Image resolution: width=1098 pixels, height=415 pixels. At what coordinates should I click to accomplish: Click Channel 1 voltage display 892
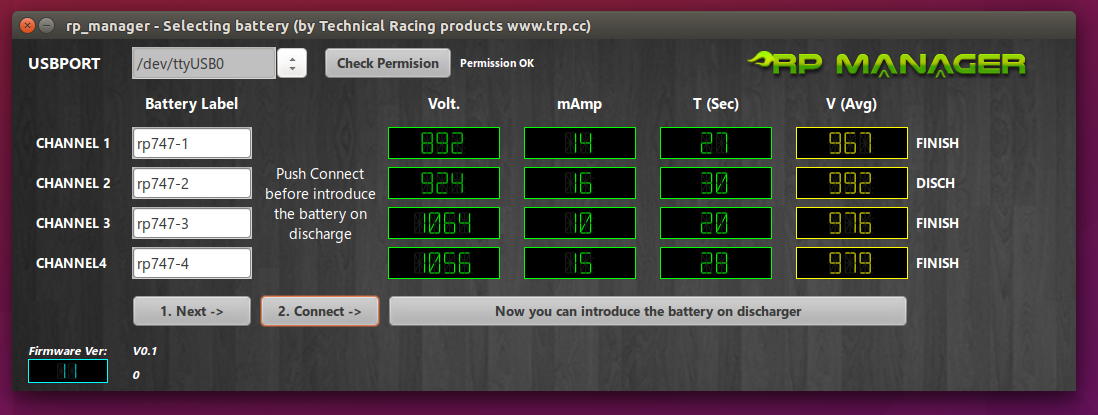tap(444, 143)
